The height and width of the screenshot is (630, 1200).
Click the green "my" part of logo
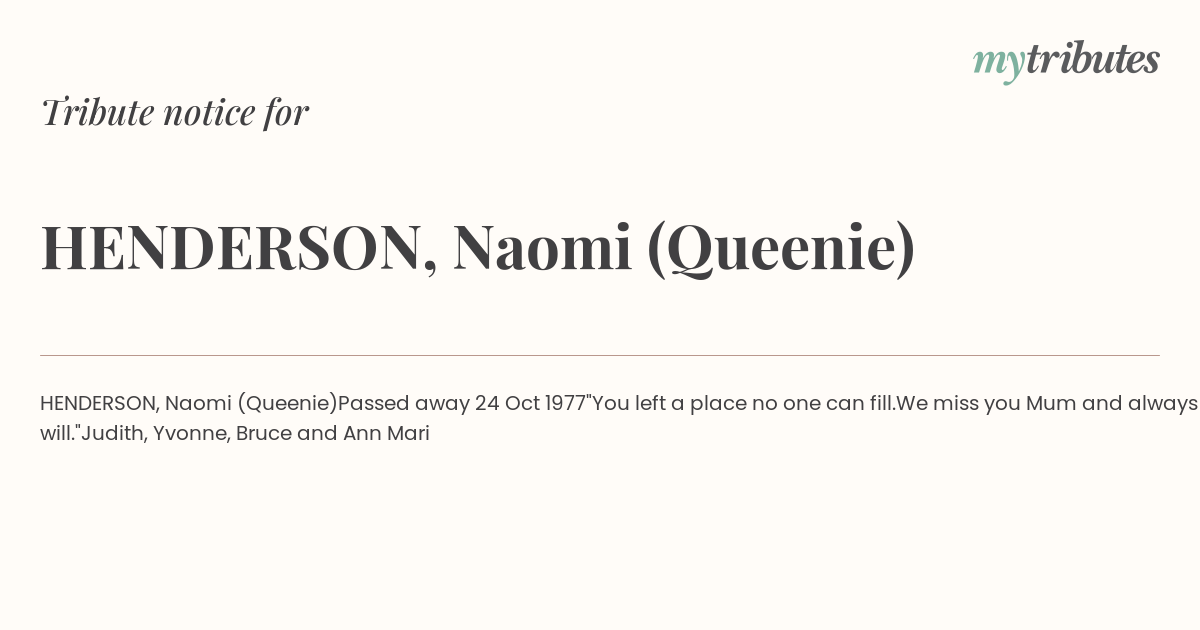pos(998,64)
